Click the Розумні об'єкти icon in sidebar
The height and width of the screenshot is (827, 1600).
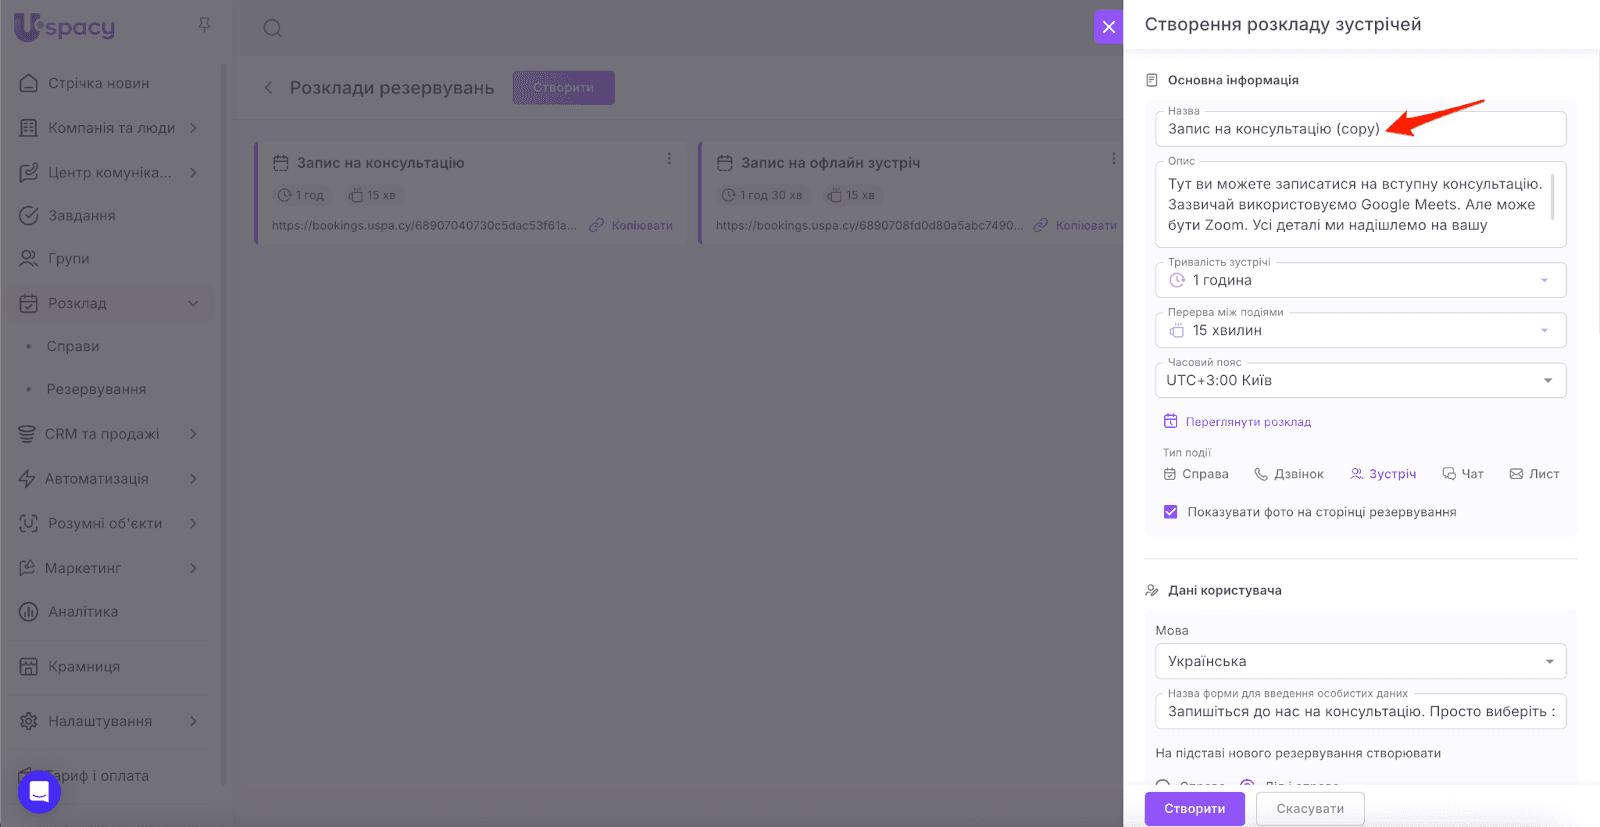[x=29, y=523]
